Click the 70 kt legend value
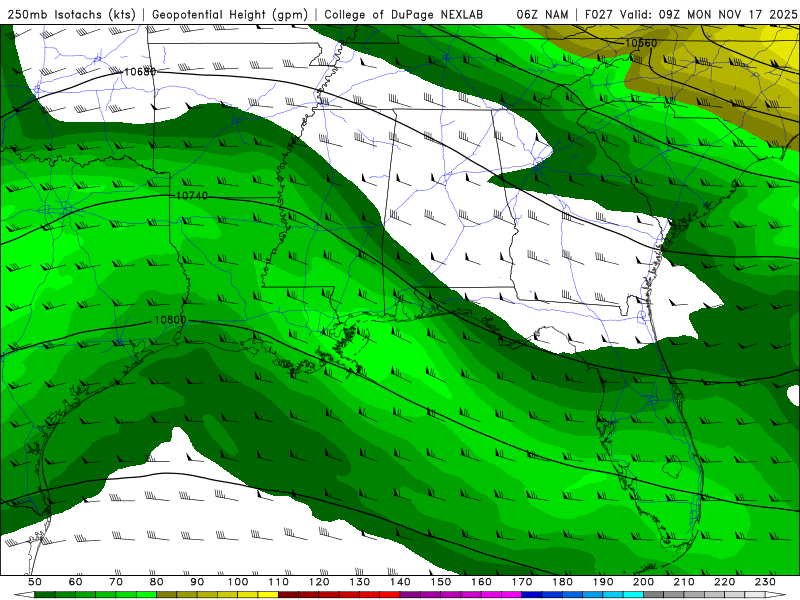The height and width of the screenshot is (600, 800). 116,582
